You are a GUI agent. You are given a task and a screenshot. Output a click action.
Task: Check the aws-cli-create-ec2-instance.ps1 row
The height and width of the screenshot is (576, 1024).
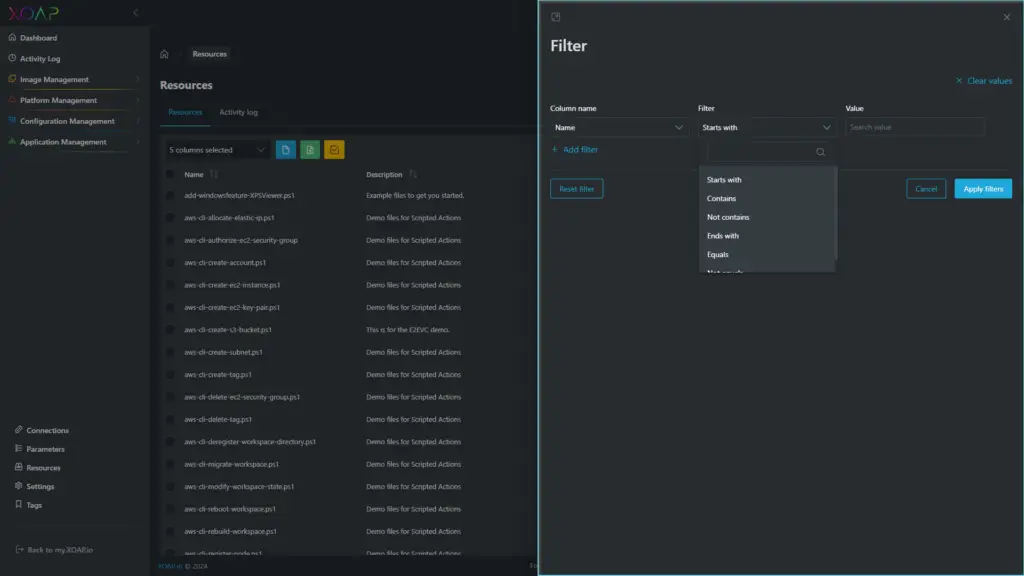[170, 285]
